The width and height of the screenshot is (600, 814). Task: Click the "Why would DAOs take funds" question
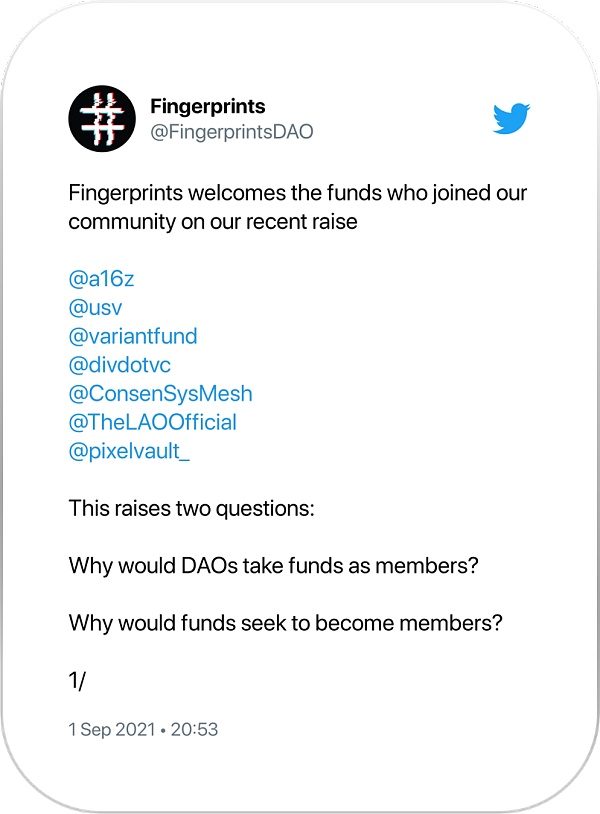click(x=273, y=566)
